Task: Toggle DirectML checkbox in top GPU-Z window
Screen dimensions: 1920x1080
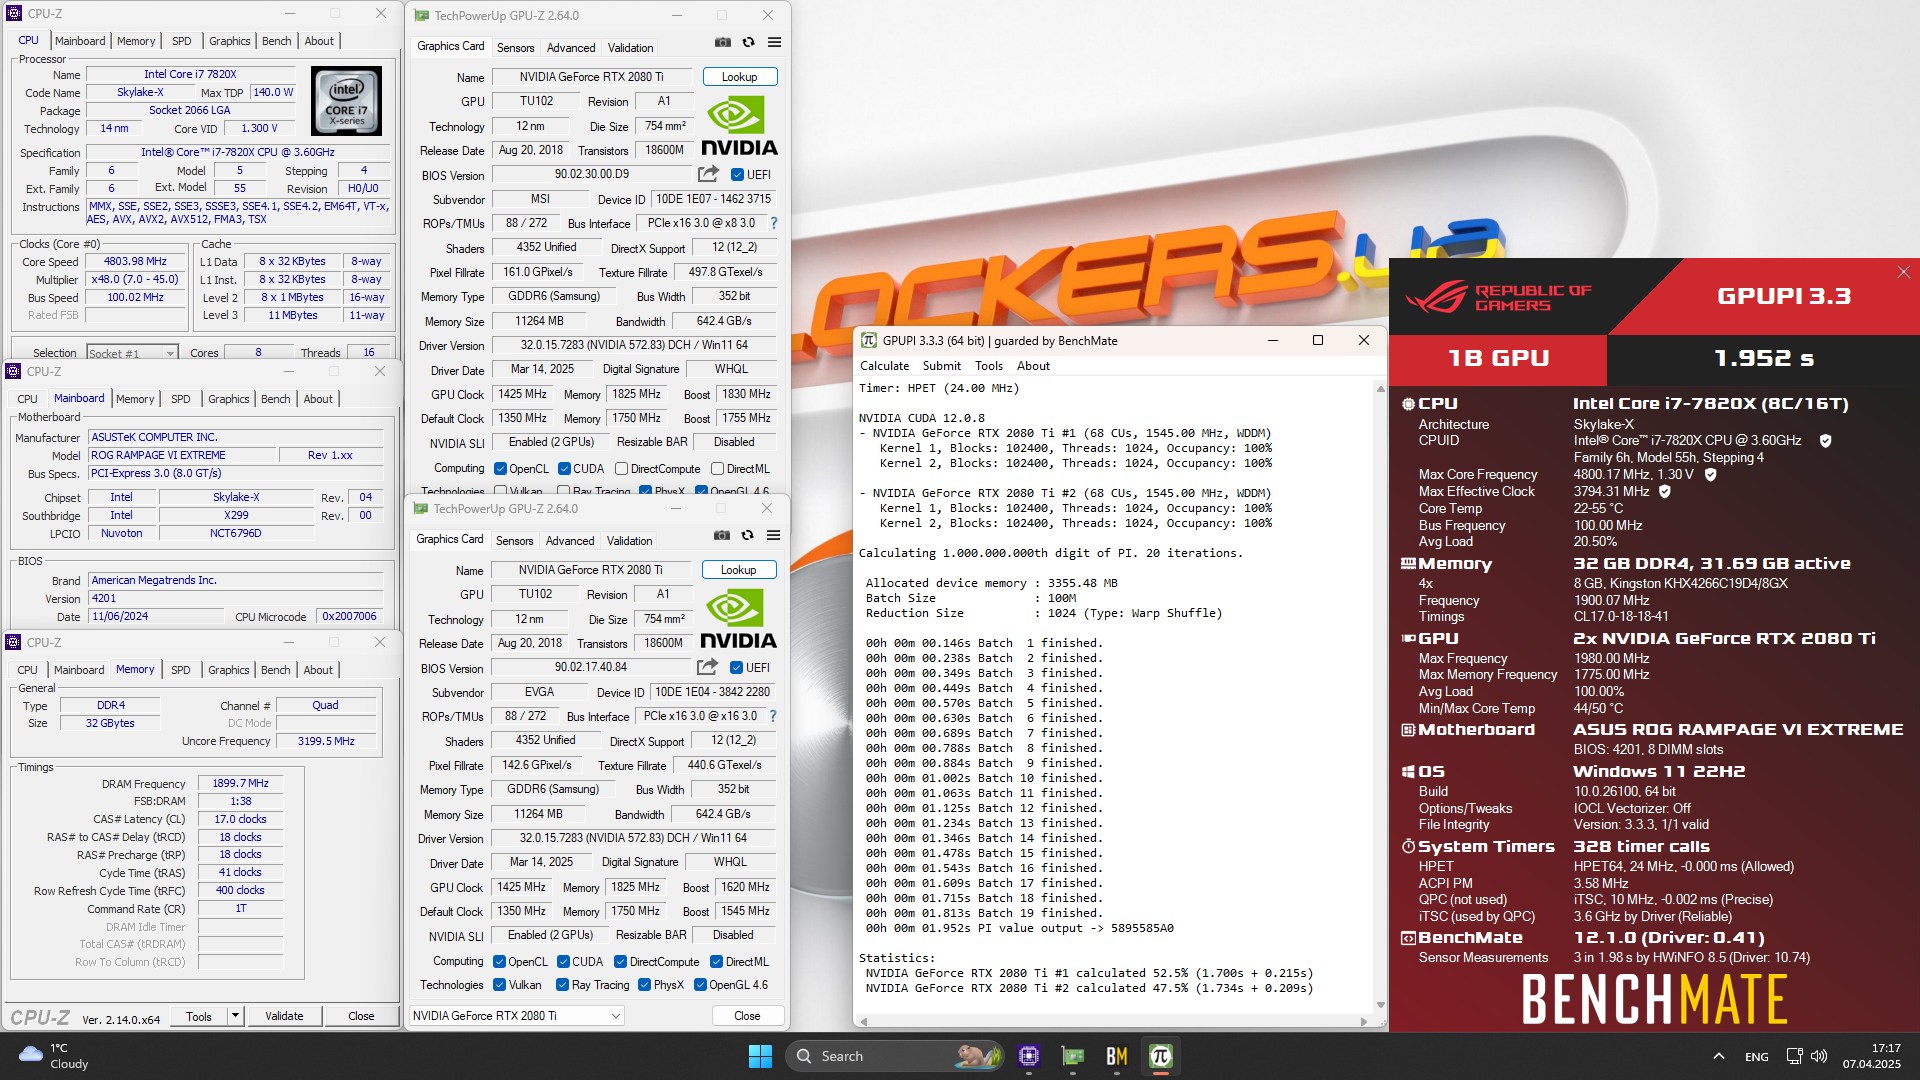Action: (717, 469)
